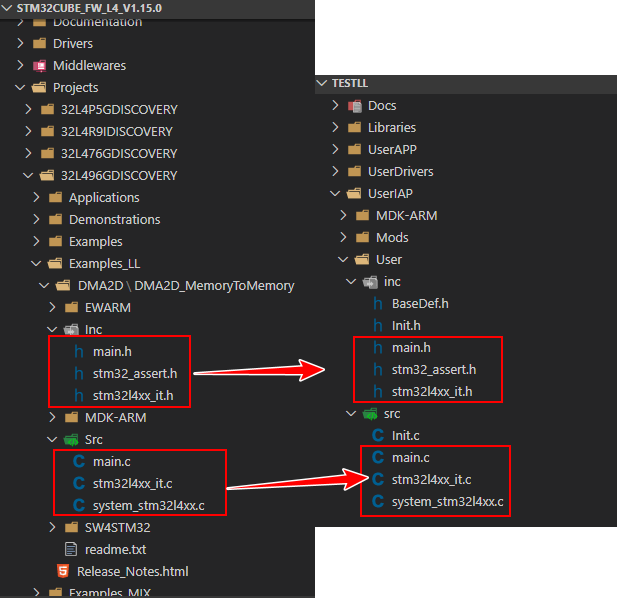Open stm32l4xx_it.h under Inc

(x=133, y=396)
